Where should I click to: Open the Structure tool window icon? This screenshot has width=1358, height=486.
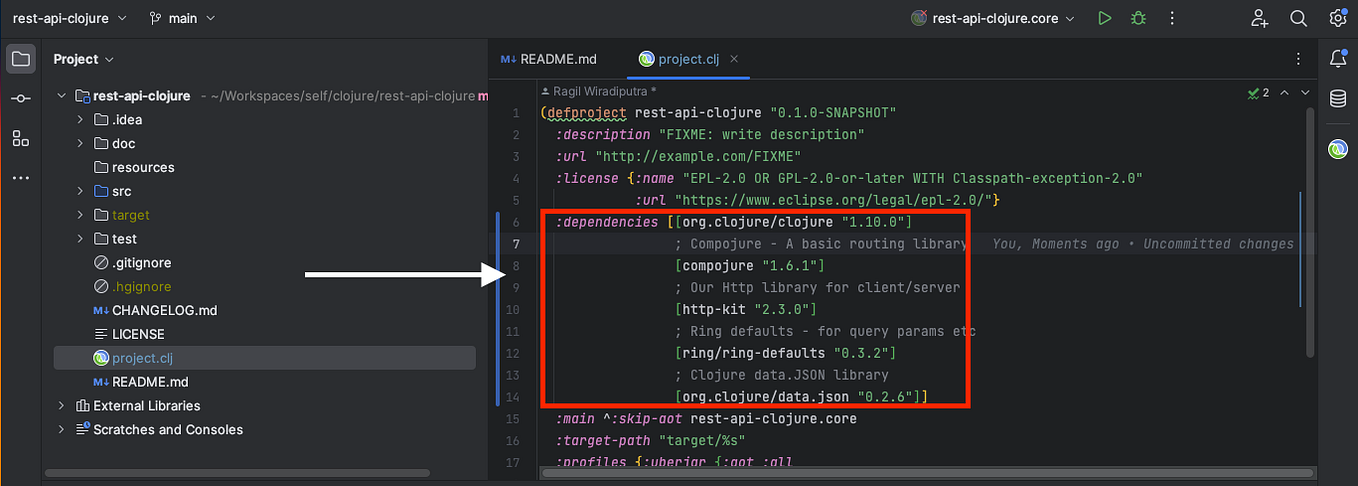pos(21,139)
